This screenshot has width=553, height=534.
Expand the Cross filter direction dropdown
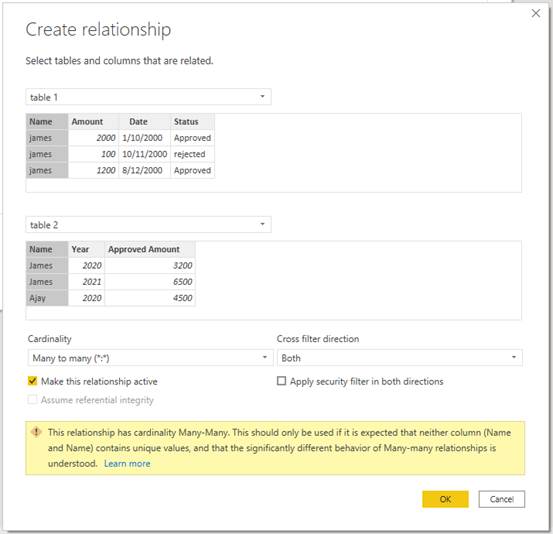[x=400, y=358]
